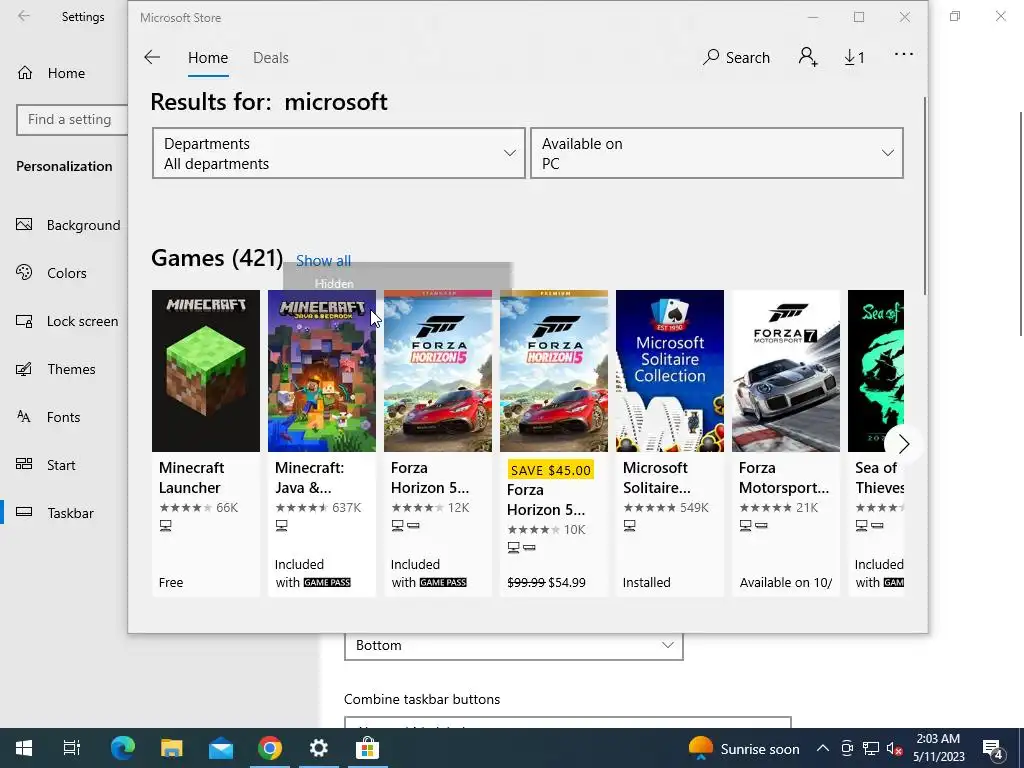1024x768 pixels.
Task: Open Background in Settings sidebar
Action: (68, 225)
